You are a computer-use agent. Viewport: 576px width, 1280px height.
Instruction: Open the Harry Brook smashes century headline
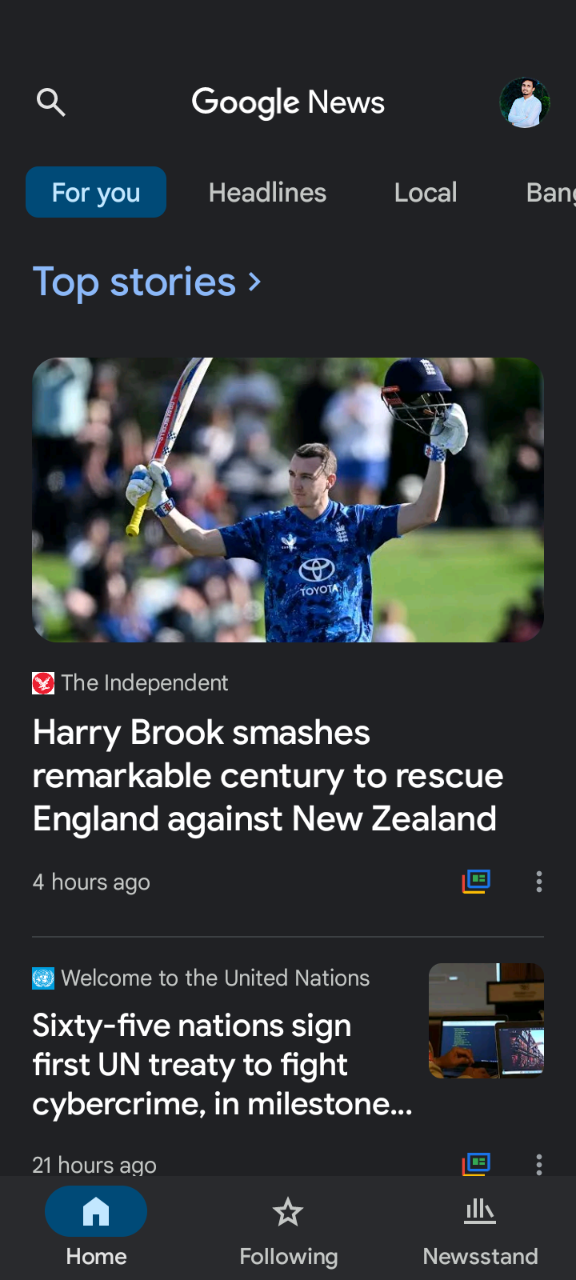268,776
